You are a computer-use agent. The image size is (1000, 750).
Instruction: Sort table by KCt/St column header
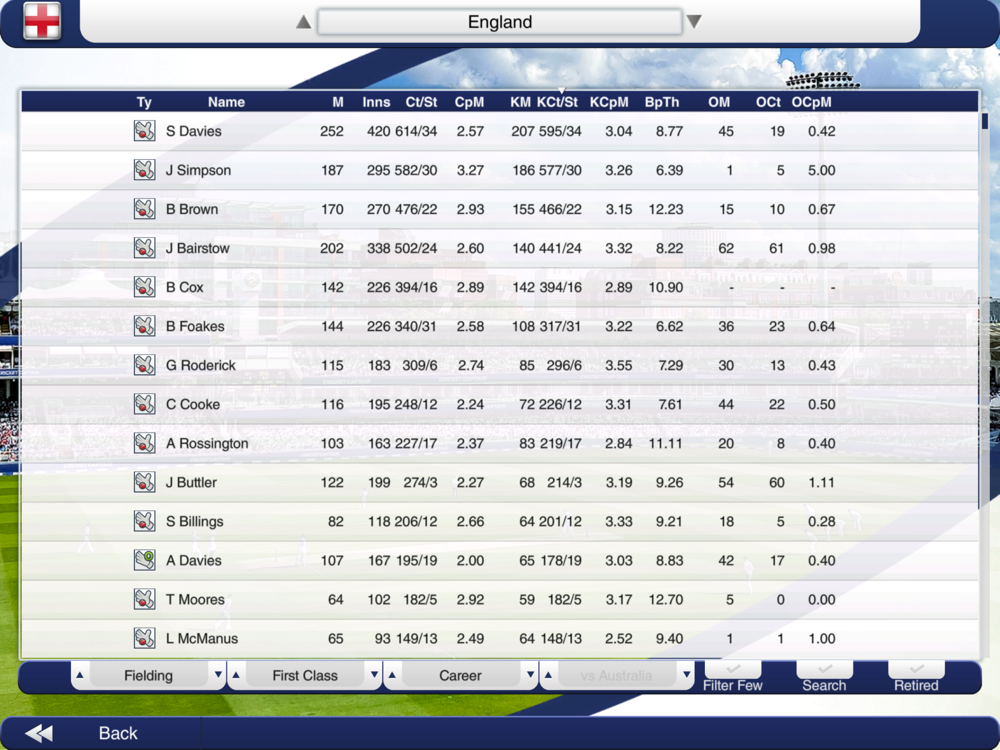[x=557, y=102]
